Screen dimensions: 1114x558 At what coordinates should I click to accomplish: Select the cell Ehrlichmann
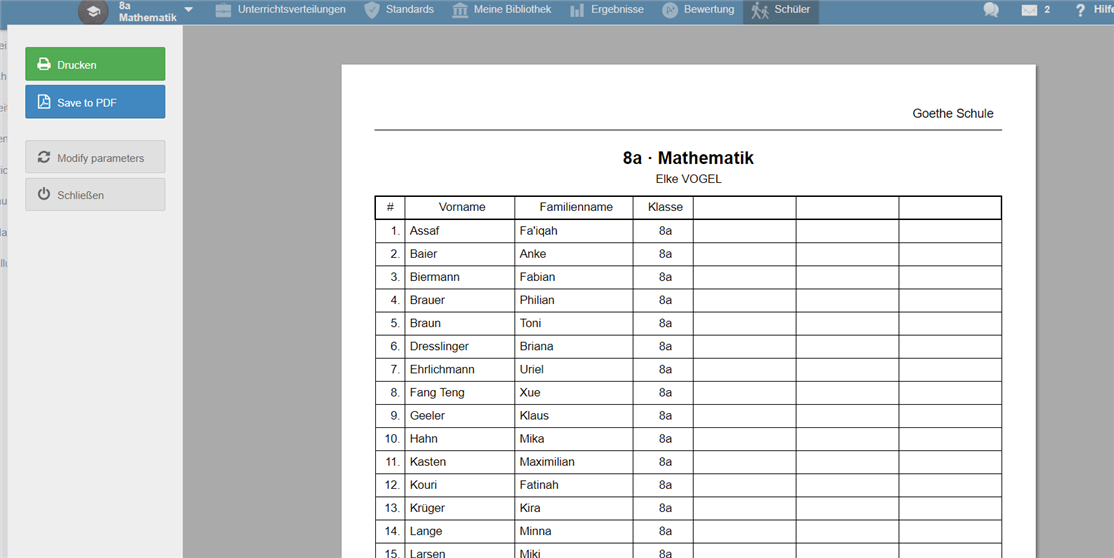coord(460,370)
